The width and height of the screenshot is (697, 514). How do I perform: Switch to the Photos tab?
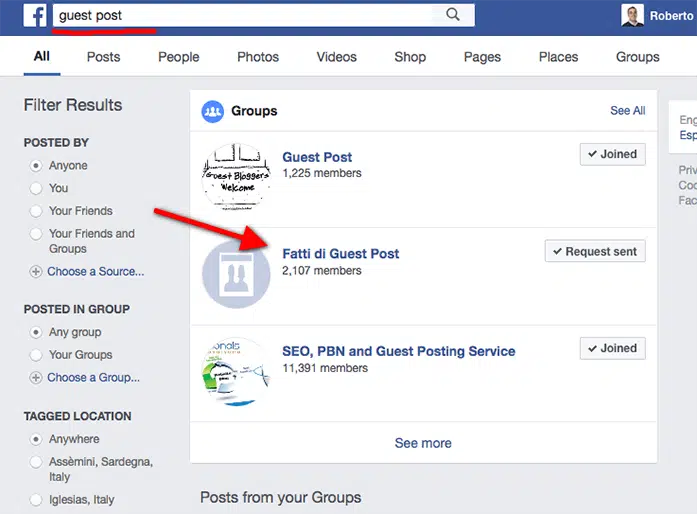(x=258, y=57)
